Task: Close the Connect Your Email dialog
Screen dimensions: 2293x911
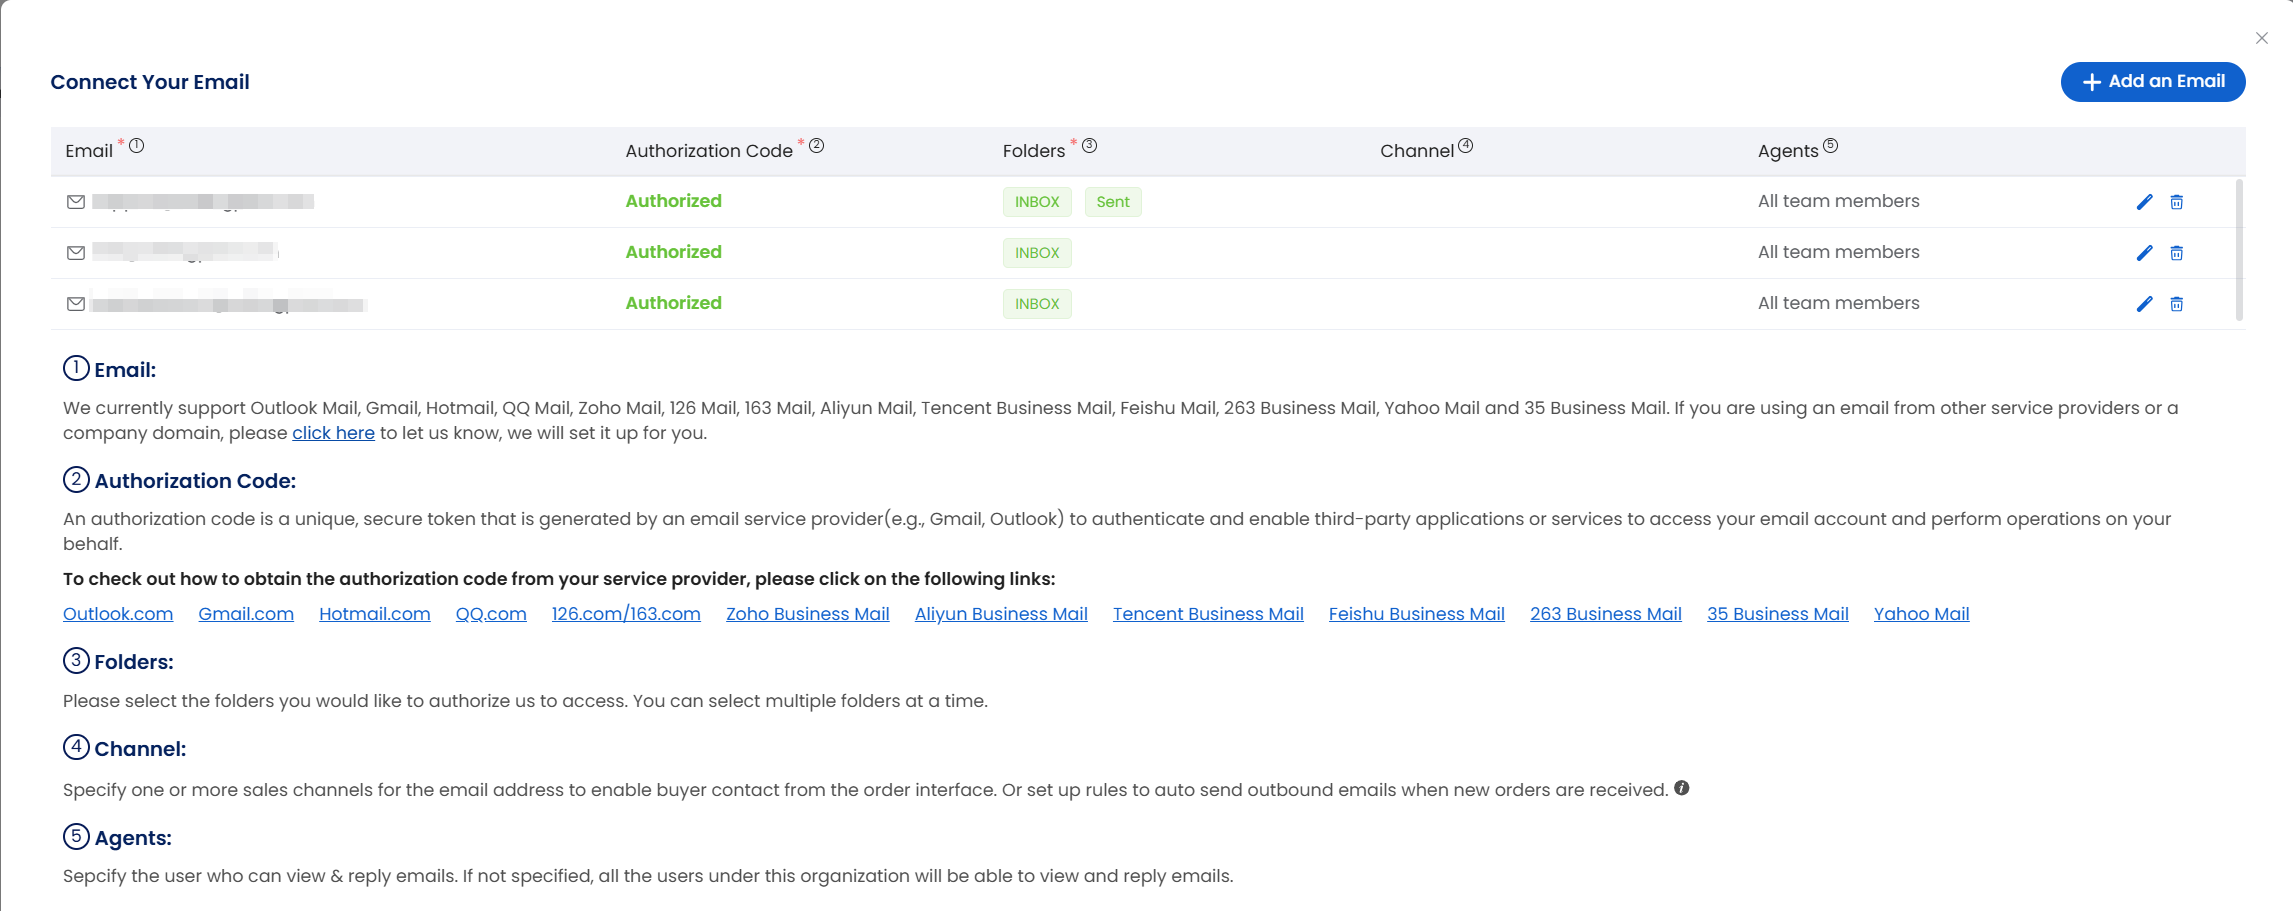Action: pyautogui.click(x=2261, y=38)
